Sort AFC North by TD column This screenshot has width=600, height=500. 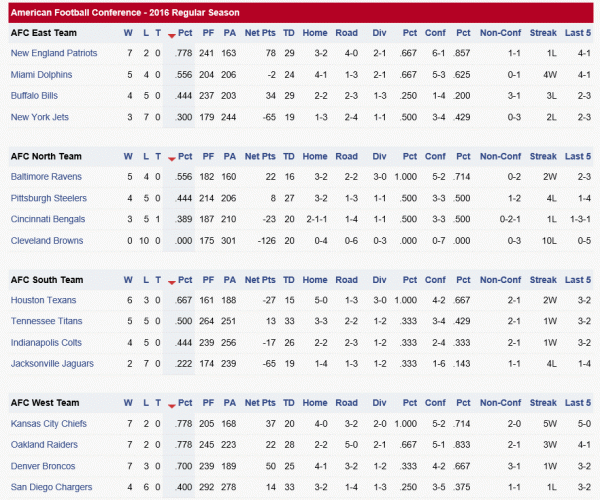[x=289, y=156]
